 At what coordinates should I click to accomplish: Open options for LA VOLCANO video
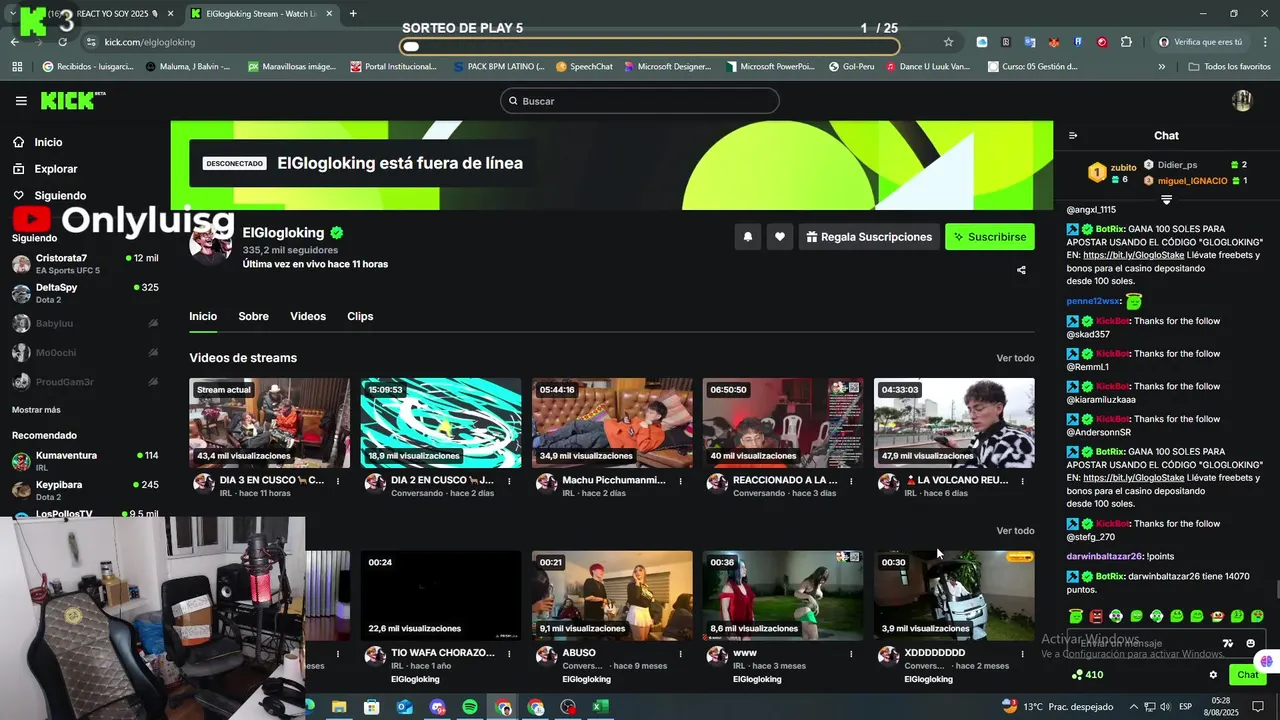coord(1022,481)
